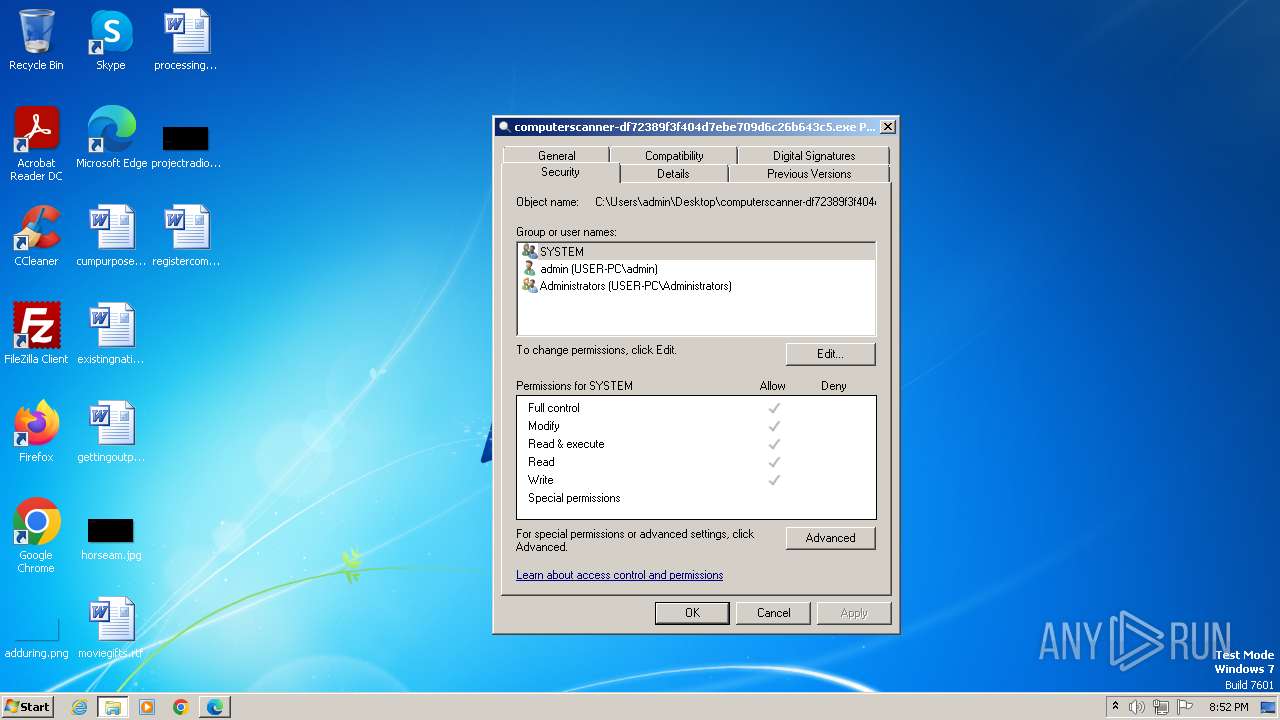The width and height of the screenshot is (1280, 720).
Task: Select admin (USER-PC\admin) user entry
Action: coord(696,269)
